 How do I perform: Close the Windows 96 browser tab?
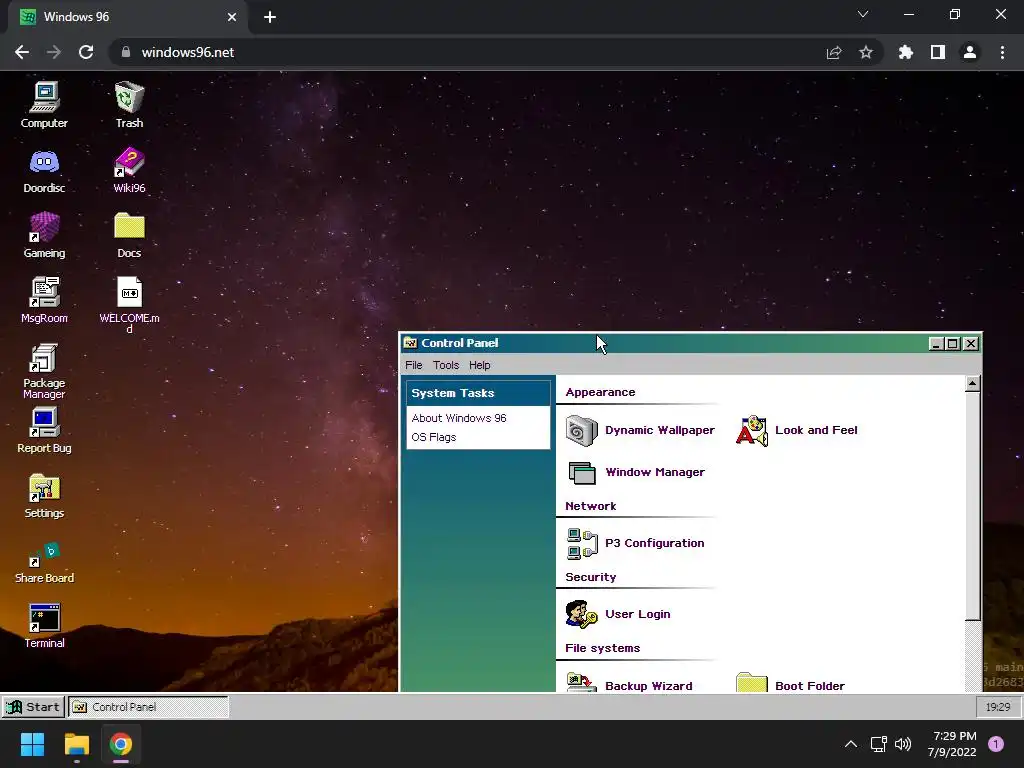[232, 17]
